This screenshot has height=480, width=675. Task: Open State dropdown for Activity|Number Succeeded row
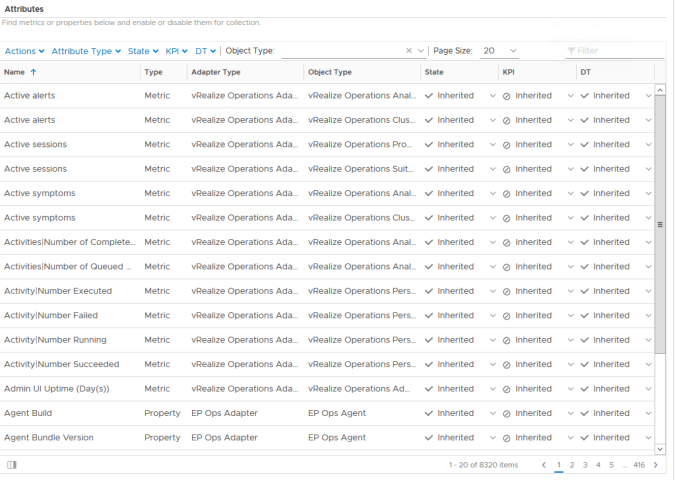coord(493,364)
